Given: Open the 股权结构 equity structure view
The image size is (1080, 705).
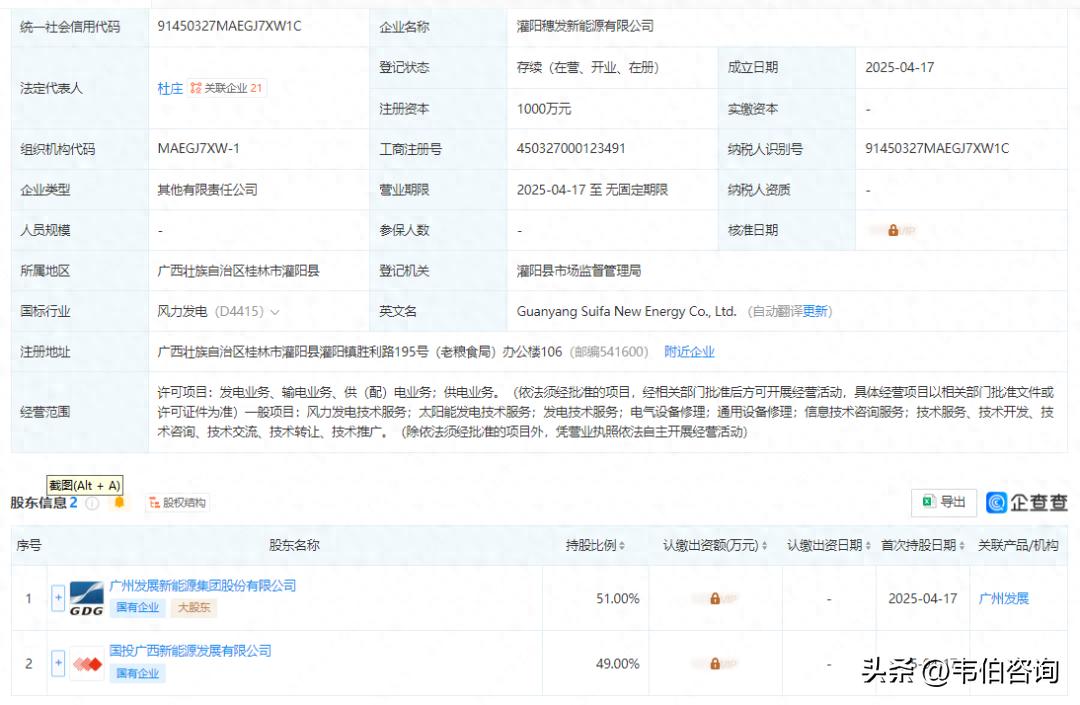Looking at the screenshot, I should pos(178,503).
